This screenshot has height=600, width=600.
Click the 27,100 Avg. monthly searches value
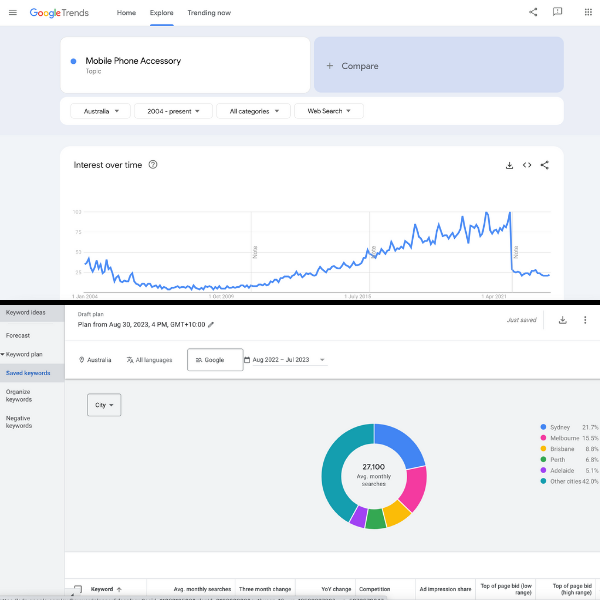(x=373, y=467)
